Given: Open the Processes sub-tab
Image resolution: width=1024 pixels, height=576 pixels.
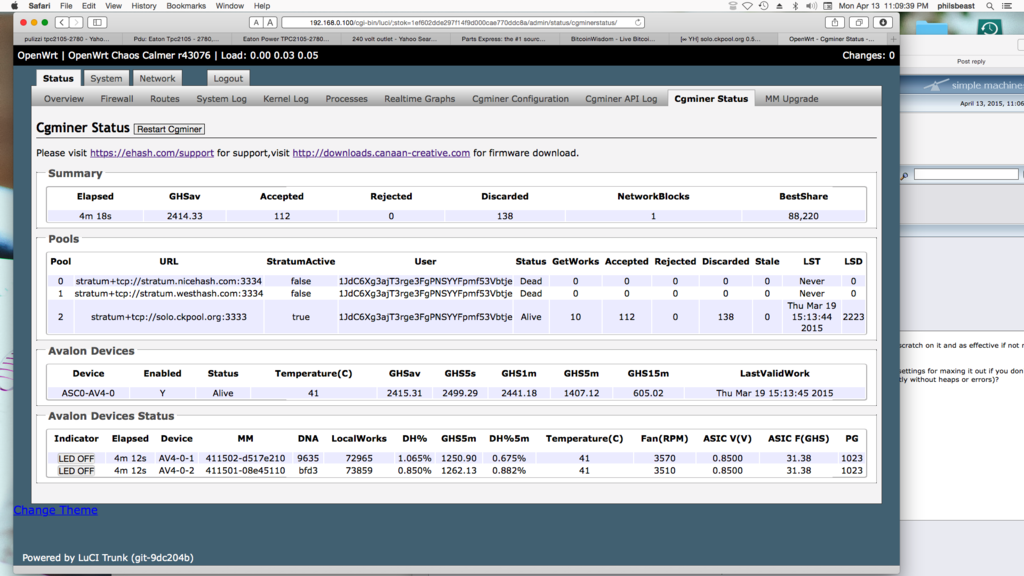Looking at the screenshot, I should [346, 99].
